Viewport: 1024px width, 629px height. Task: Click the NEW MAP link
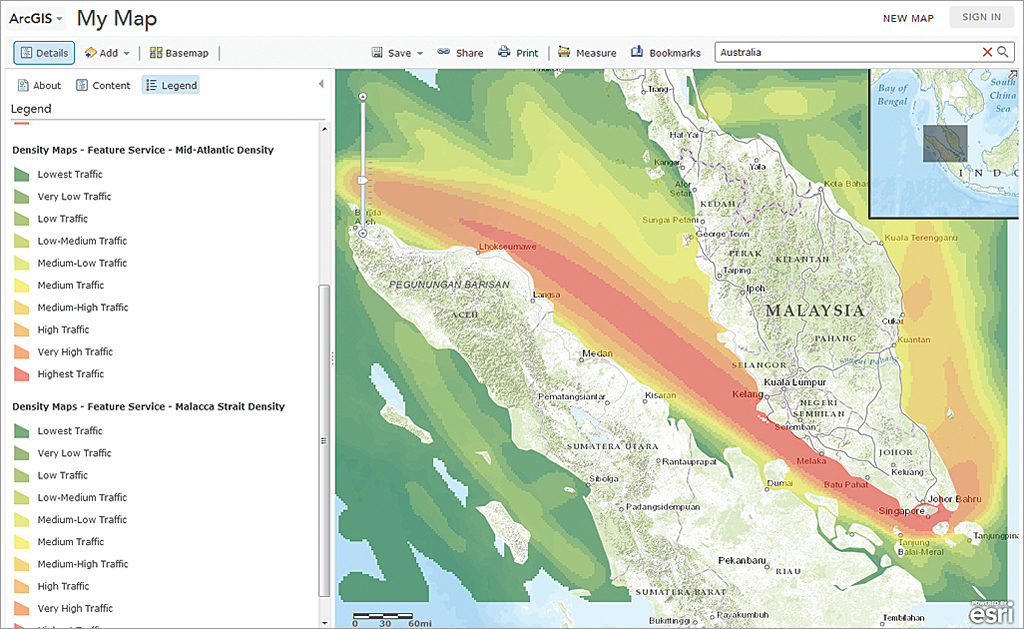click(x=908, y=18)
